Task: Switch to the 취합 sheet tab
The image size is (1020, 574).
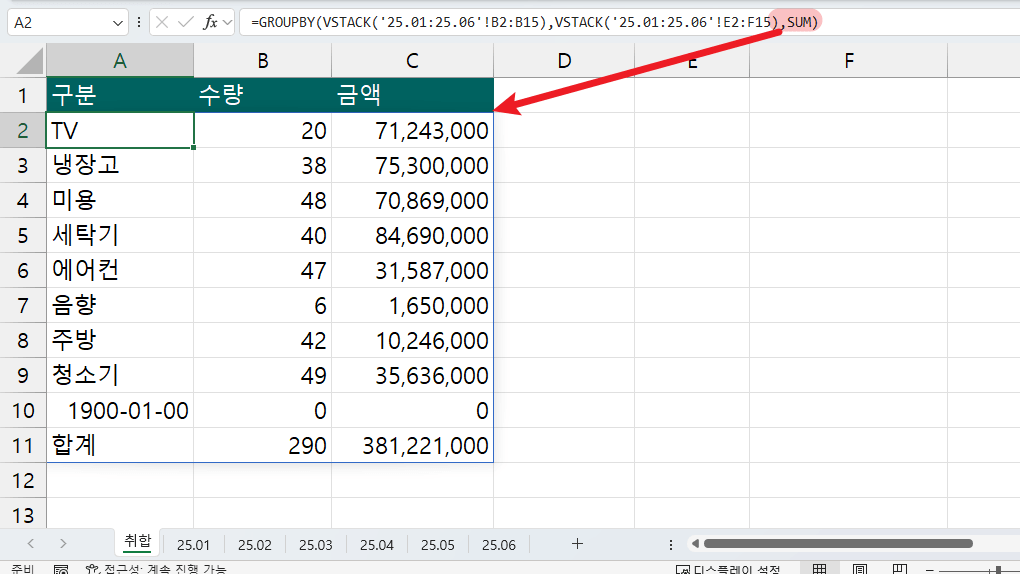Action: pyautogui.click(x=137, y=541)
